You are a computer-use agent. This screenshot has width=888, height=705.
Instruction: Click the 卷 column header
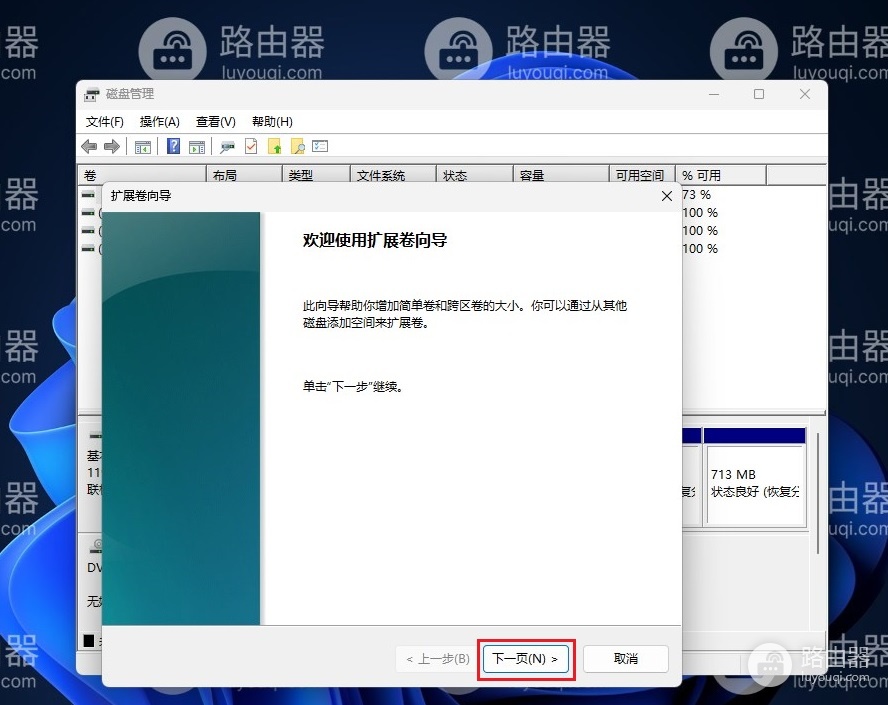[142, 175]
